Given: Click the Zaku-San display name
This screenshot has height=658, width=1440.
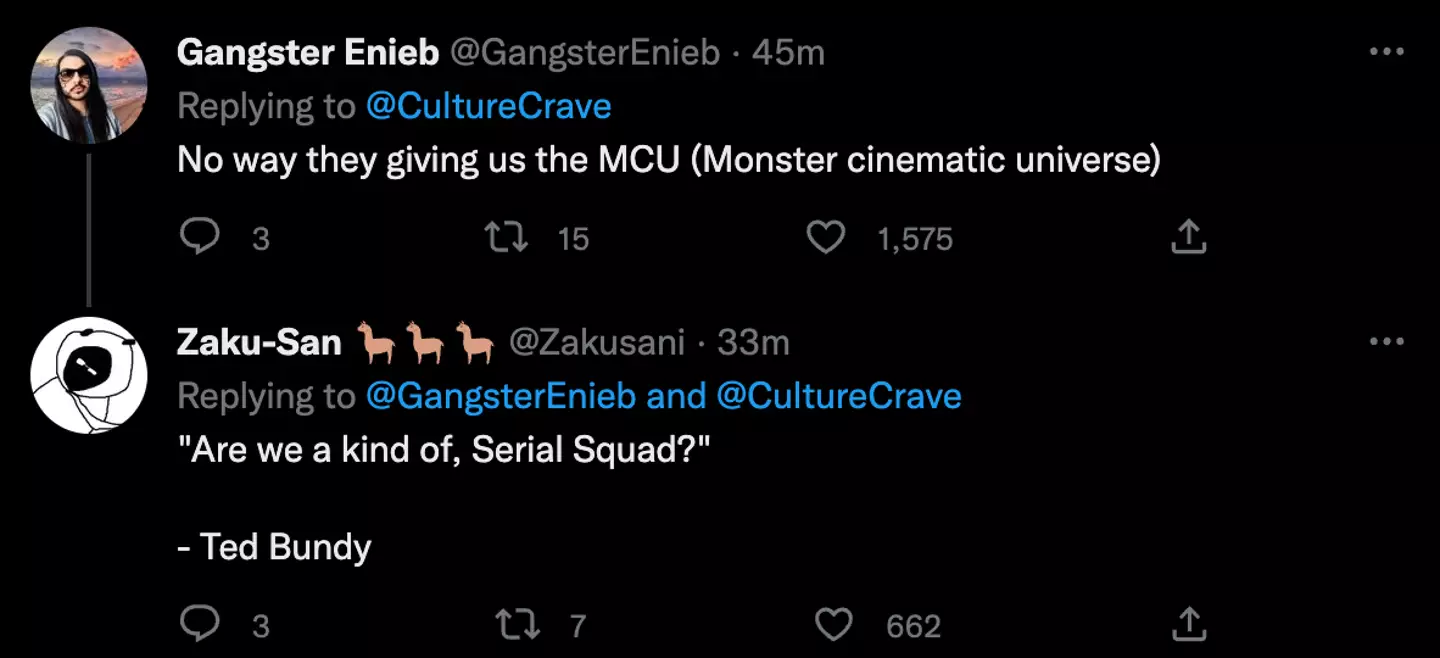Looking at the screenshot, I should pyautogui.click(x=259, y=342).
